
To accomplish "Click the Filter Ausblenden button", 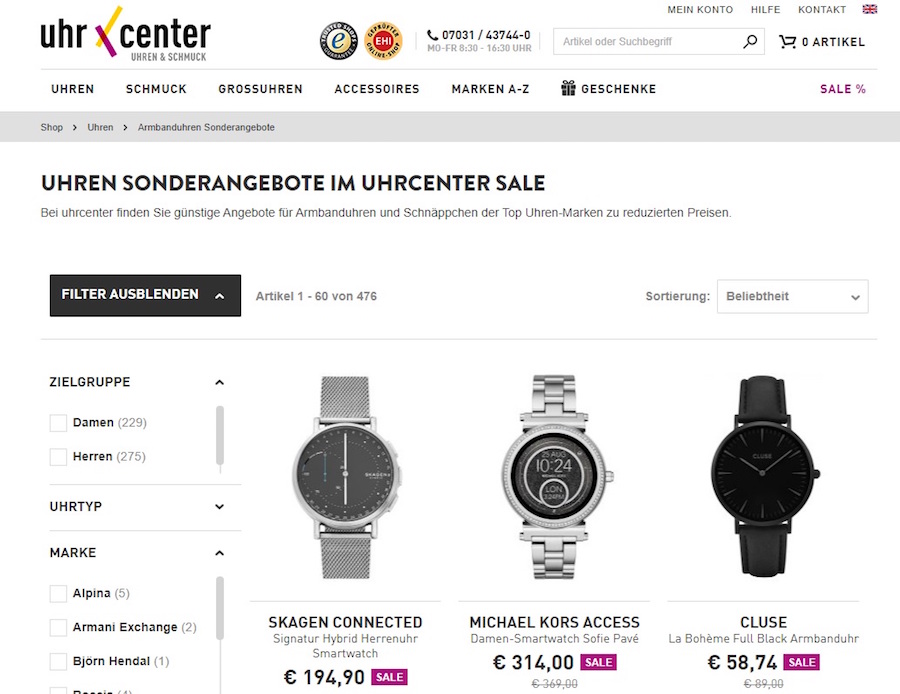I will (145, 295).
